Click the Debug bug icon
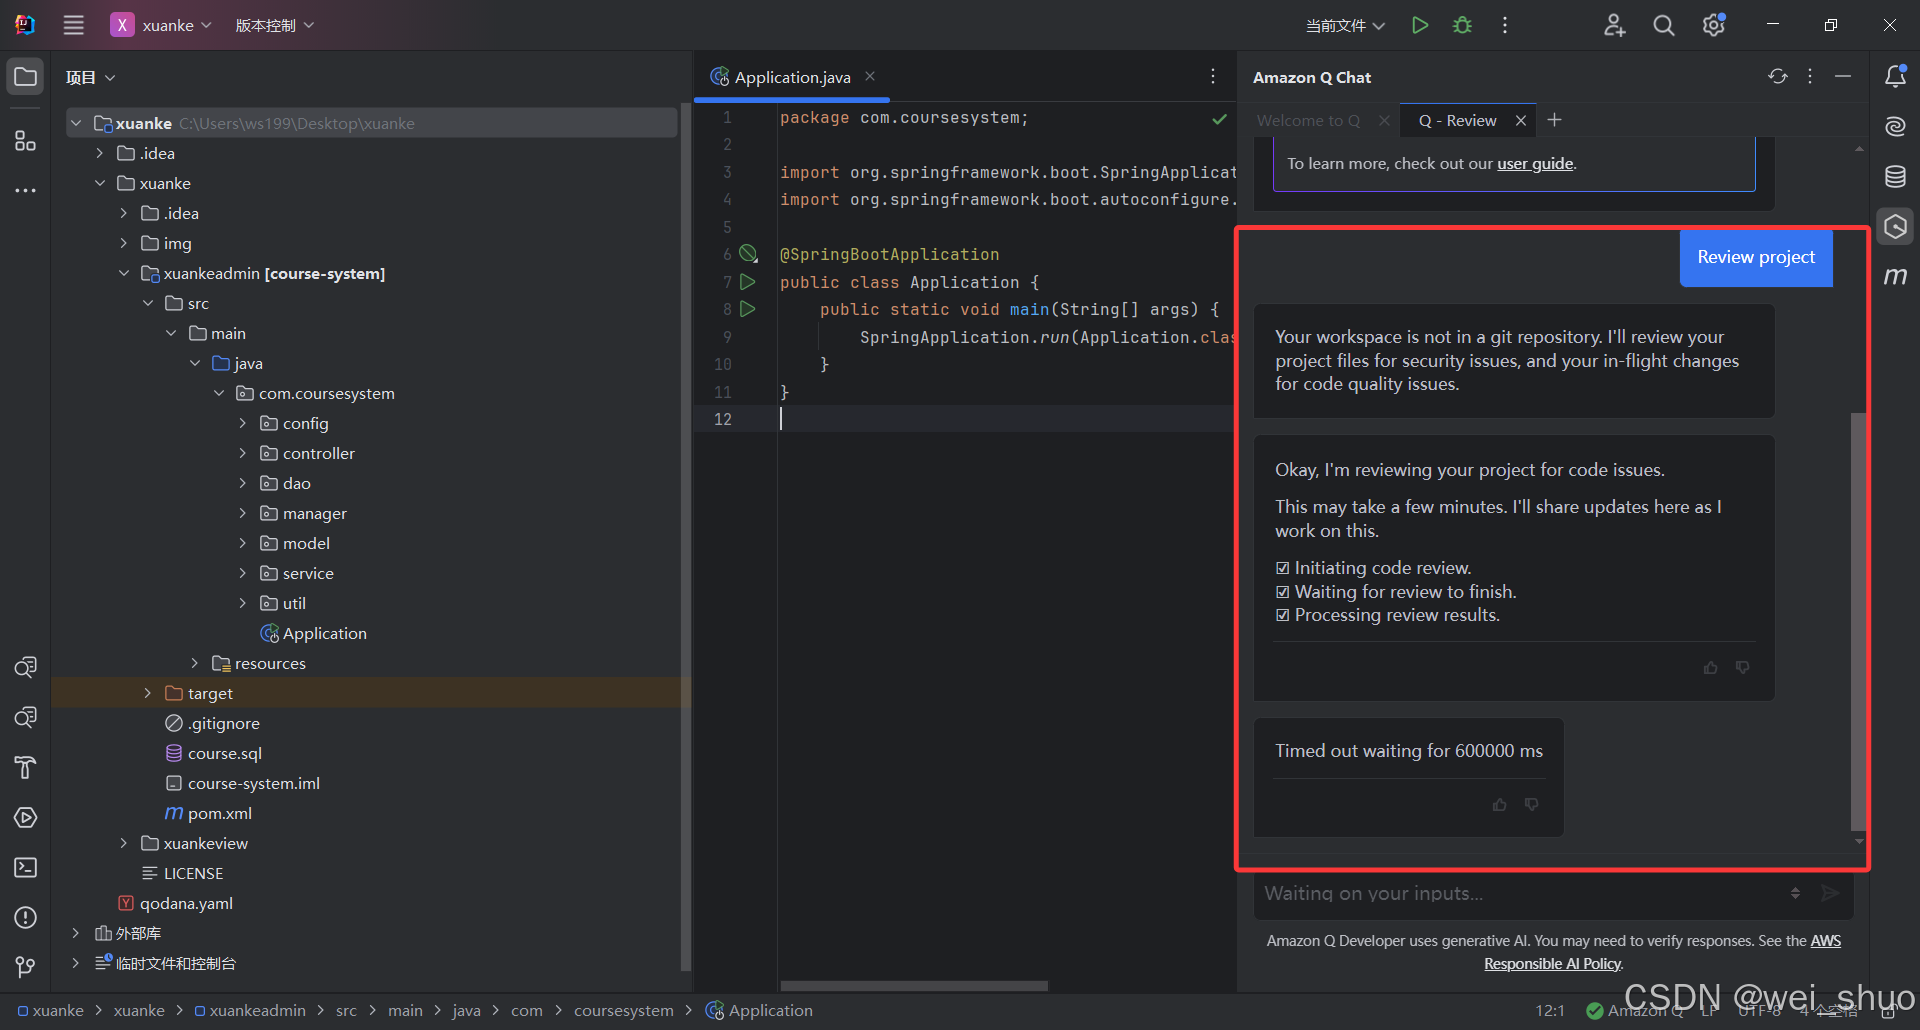This screenshot has width=1920, height=1030. tap(1462, 25)
